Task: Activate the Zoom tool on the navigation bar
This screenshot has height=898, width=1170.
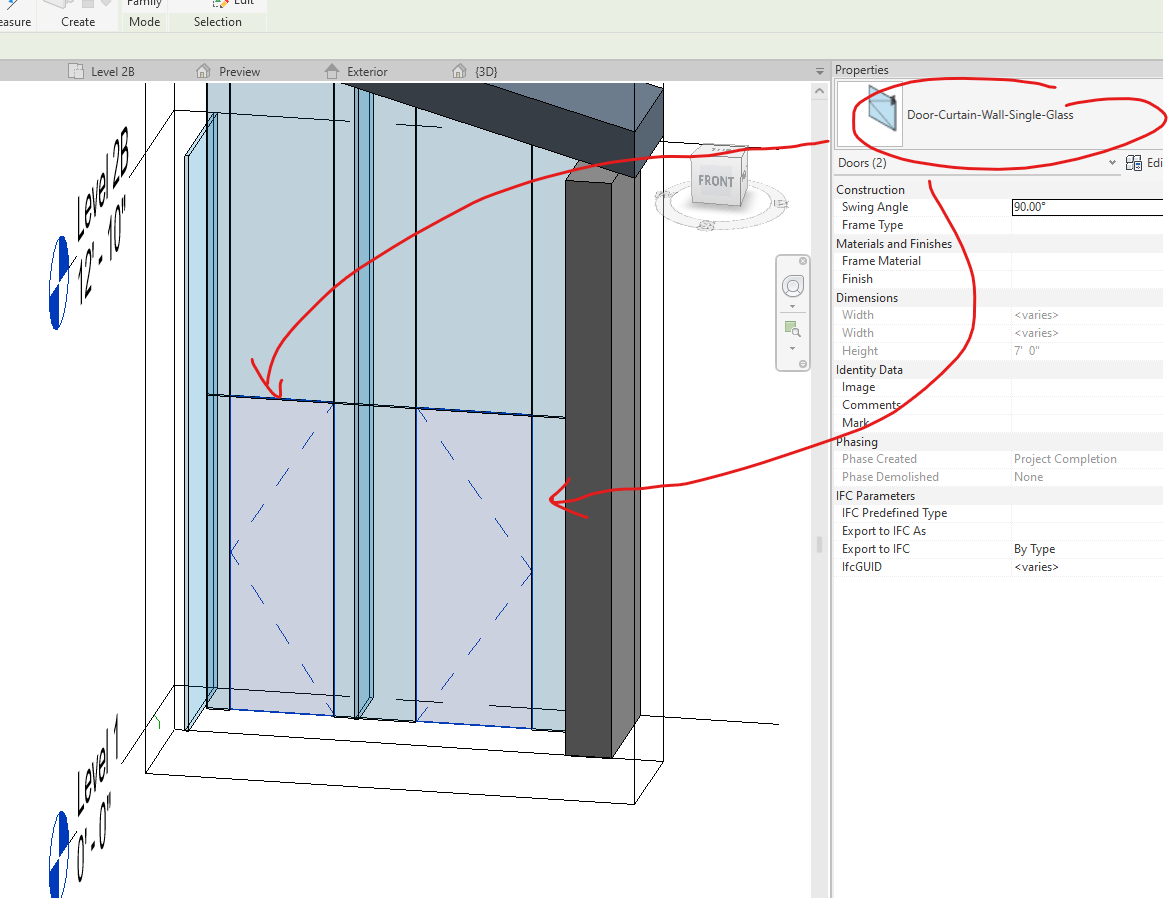Action: (792, 328)
